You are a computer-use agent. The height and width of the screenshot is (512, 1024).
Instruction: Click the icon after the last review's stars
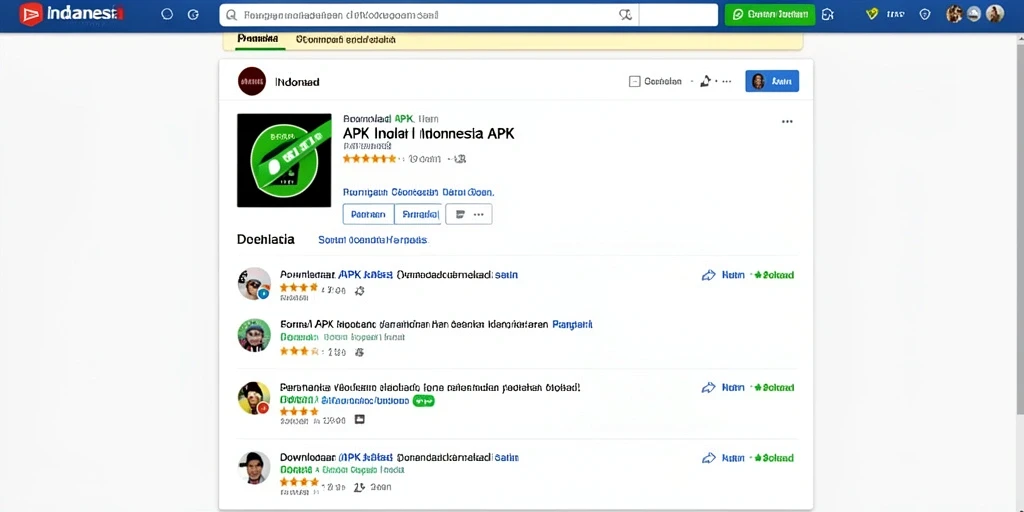point(359,487)
